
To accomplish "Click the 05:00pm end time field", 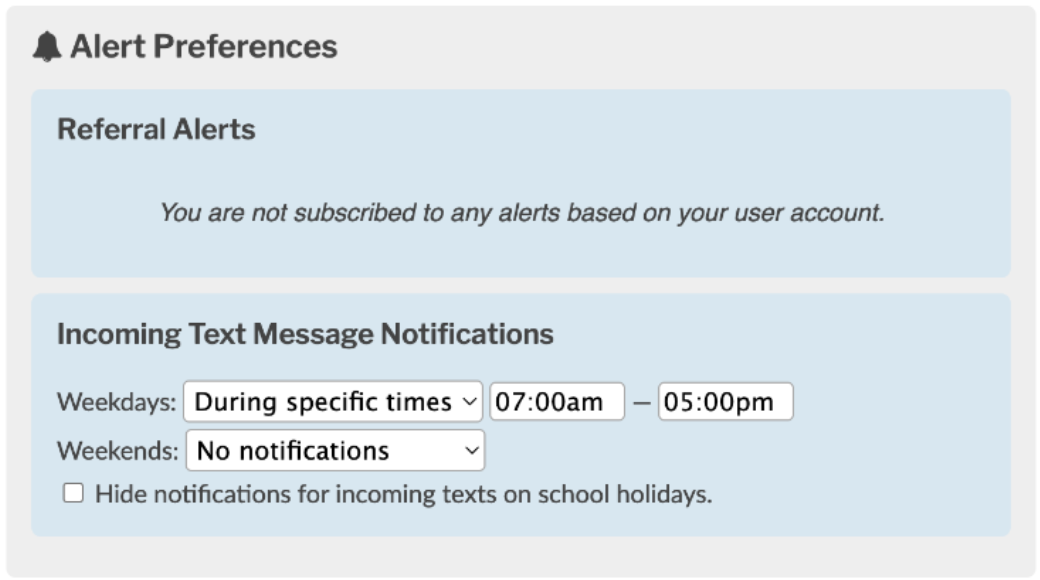I will (725, 402).
